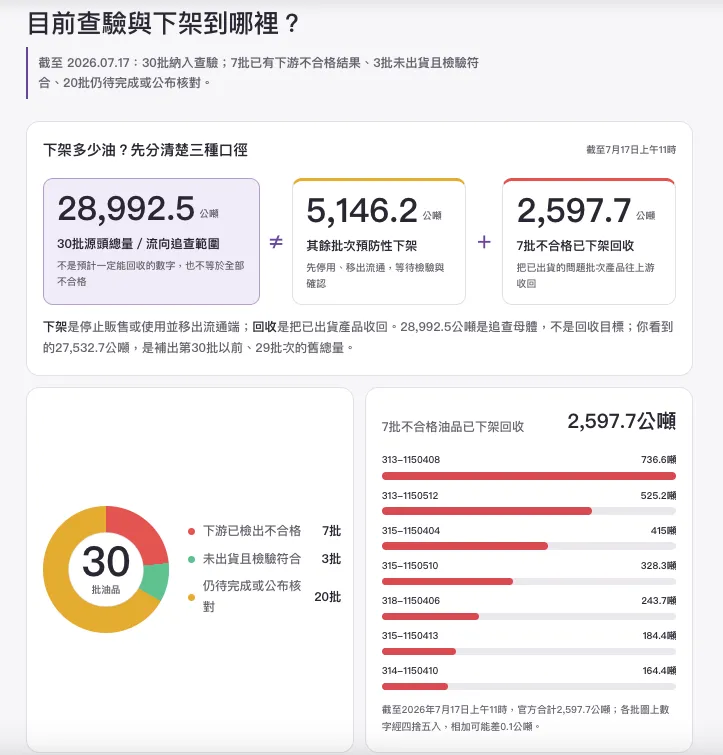Viewport: 723px width, 755px height.
Task: Click the 28,992.5 公噸 total card
Action: (151, 241)
